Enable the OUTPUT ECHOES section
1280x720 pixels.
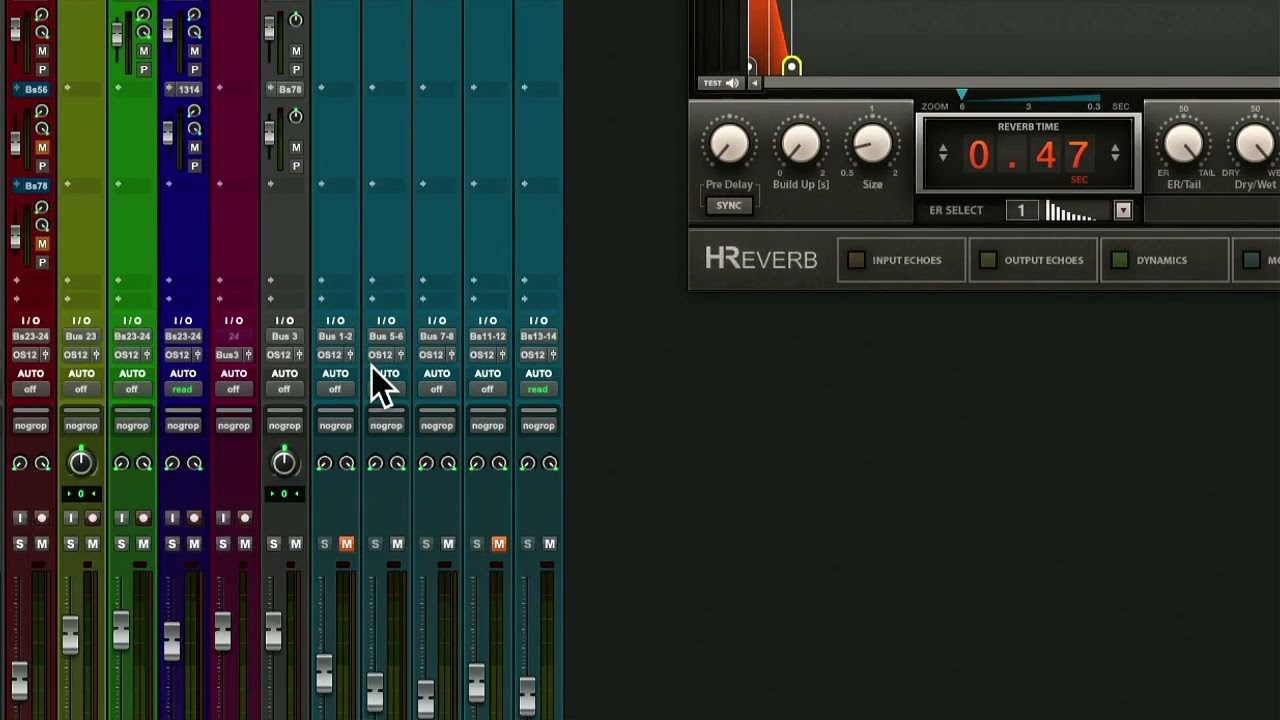(x=988, y=260)
